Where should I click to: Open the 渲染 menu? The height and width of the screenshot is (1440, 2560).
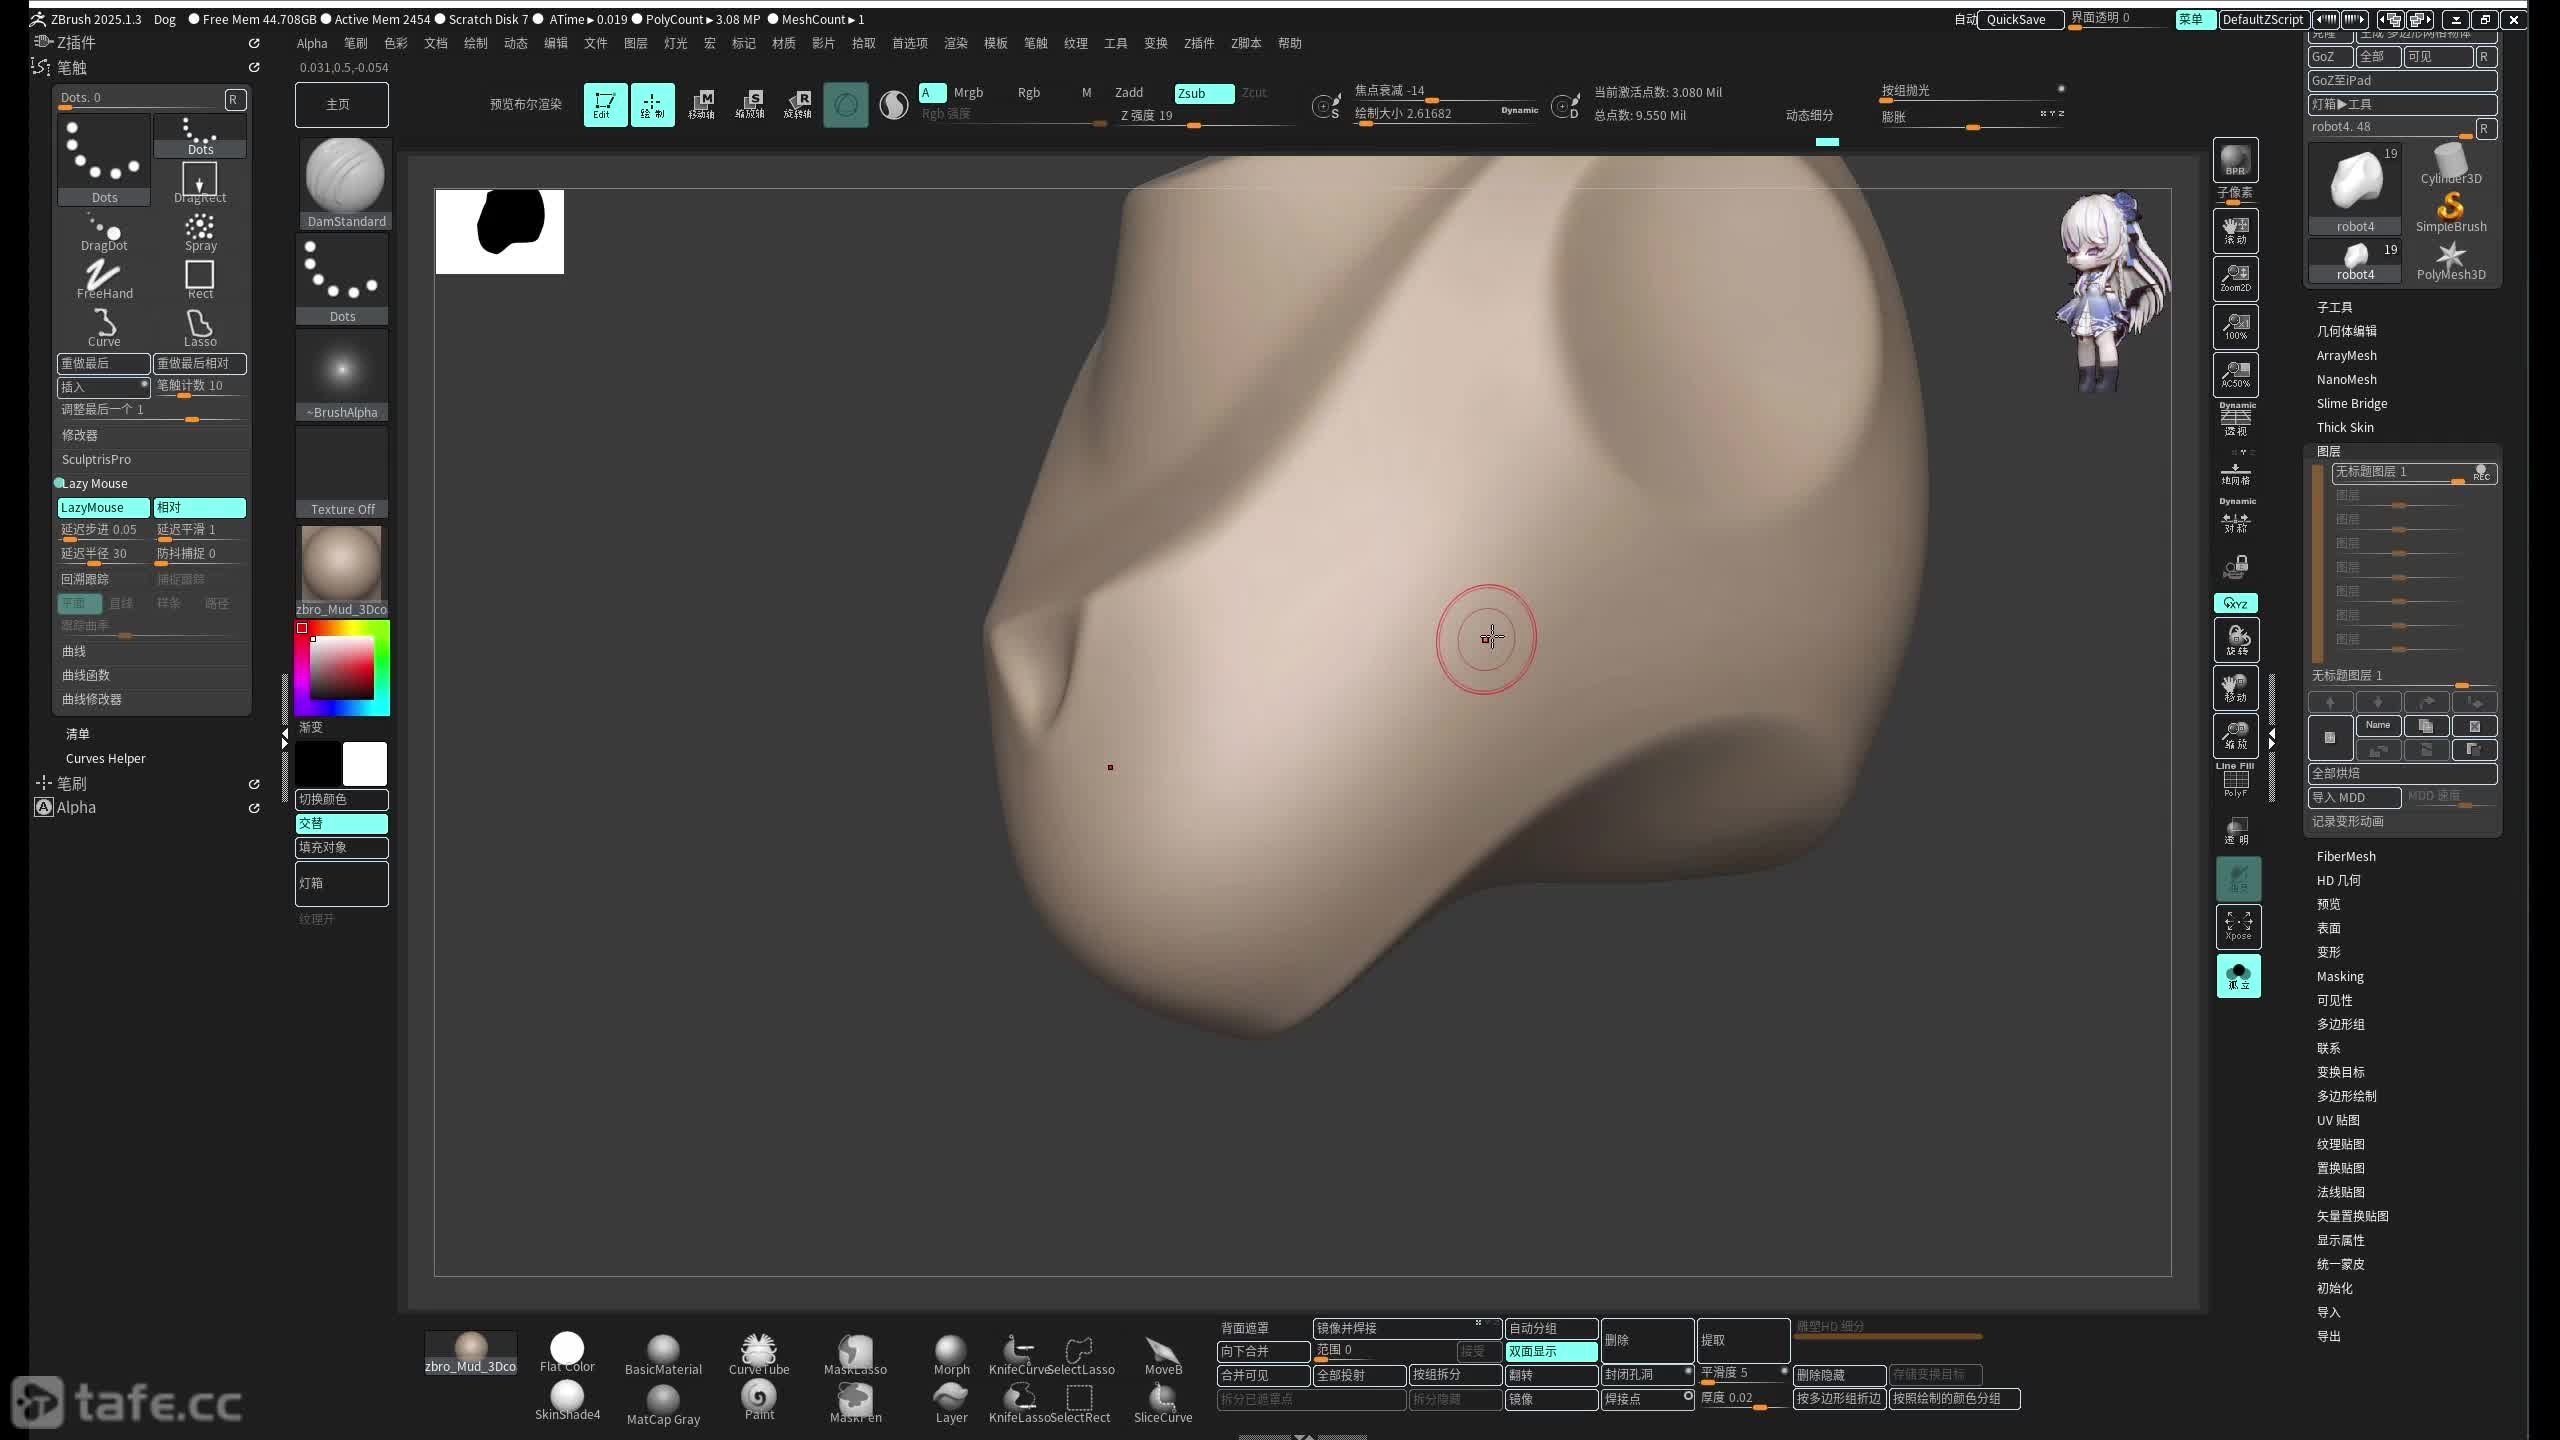[x=956, y=43]
